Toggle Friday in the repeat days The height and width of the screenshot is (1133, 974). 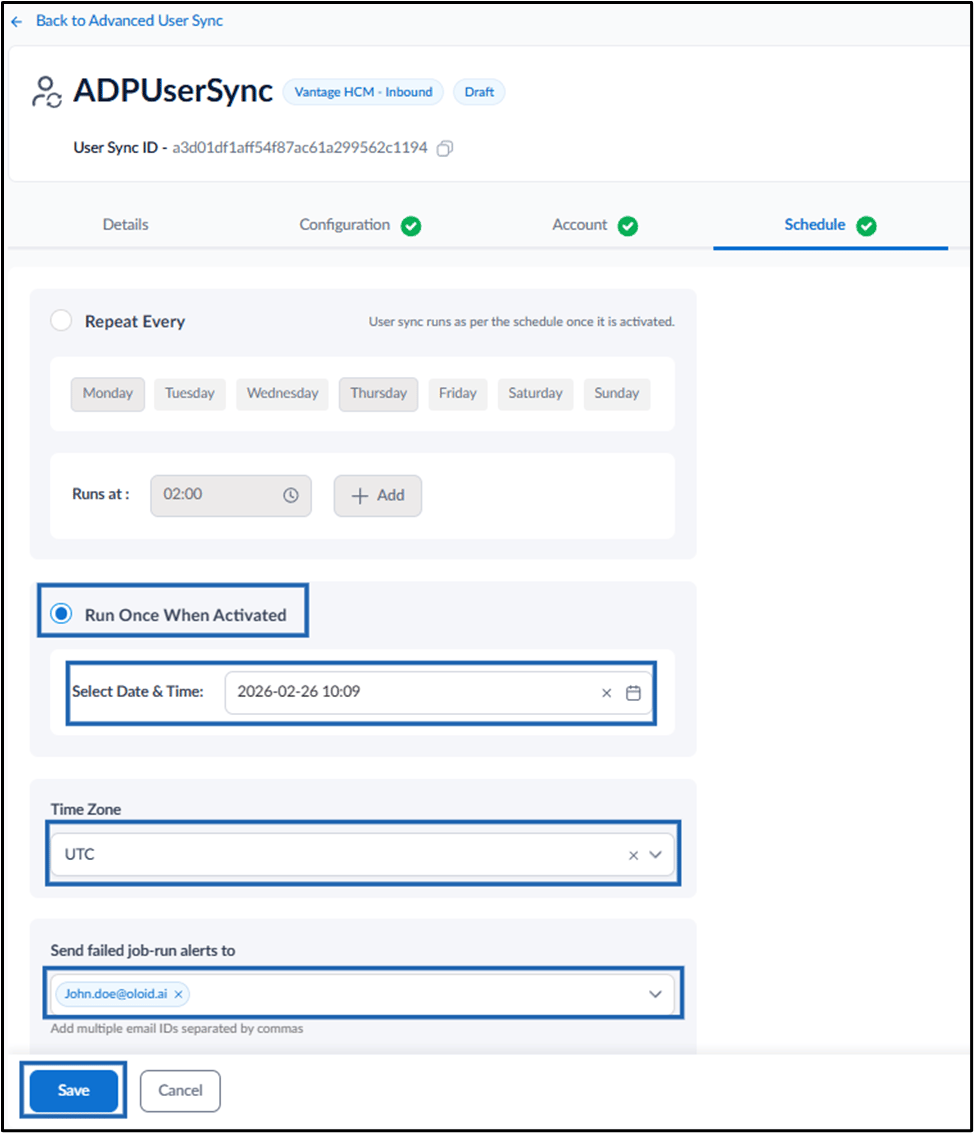coord(458,394)
